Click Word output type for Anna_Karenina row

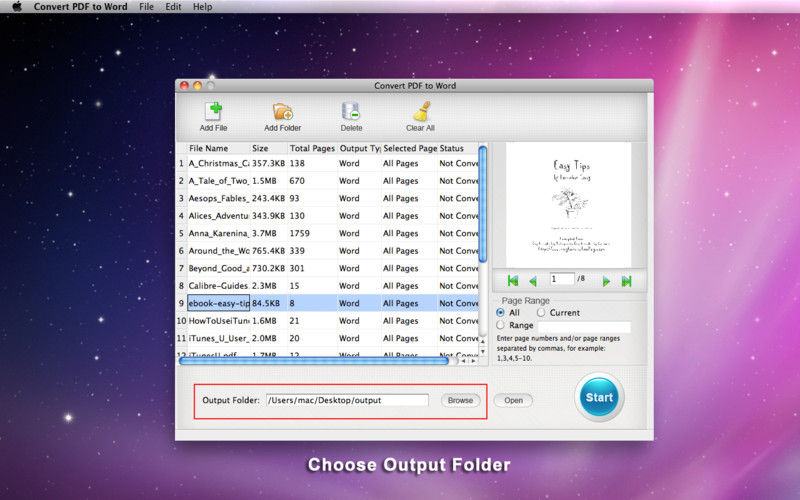359,233
